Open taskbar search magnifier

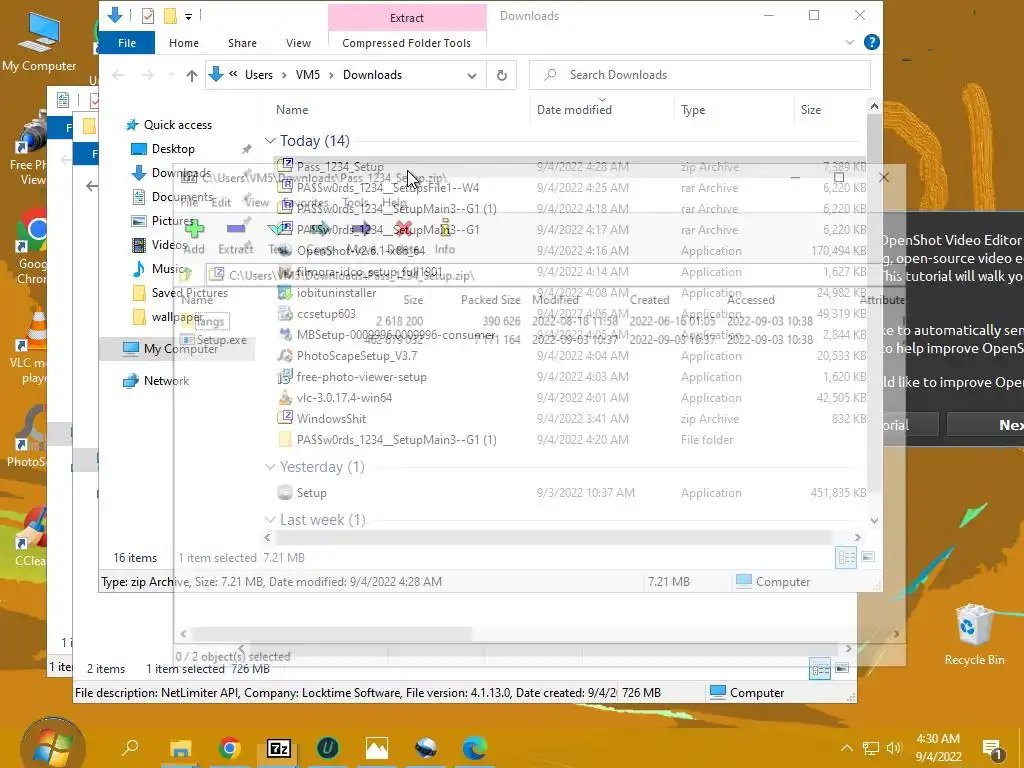pyautogui.click(x=131, y=748)
